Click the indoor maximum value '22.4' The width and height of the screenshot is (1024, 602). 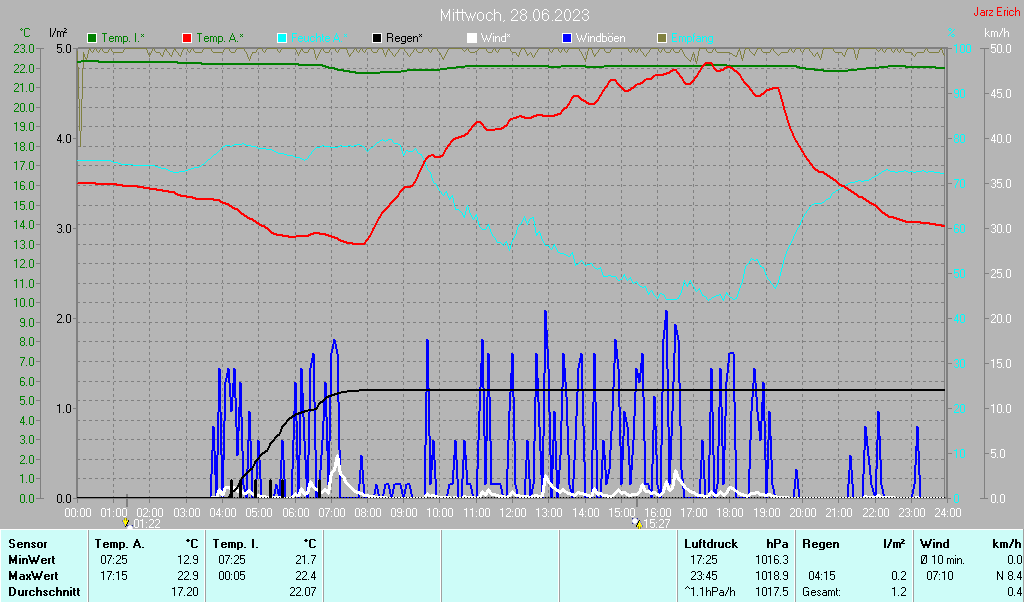pos(306,577)
